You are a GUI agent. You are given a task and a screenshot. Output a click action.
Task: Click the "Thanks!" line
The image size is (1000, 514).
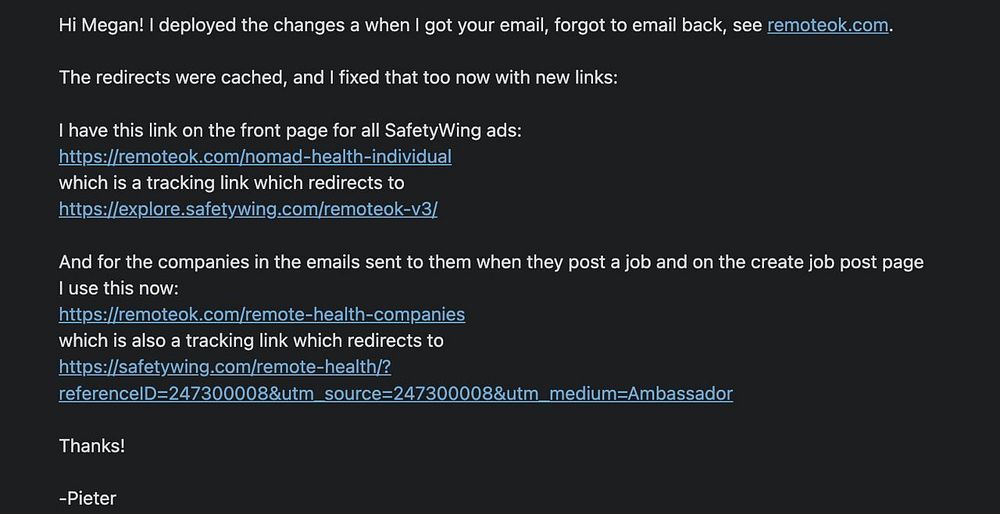pos(92,446)
